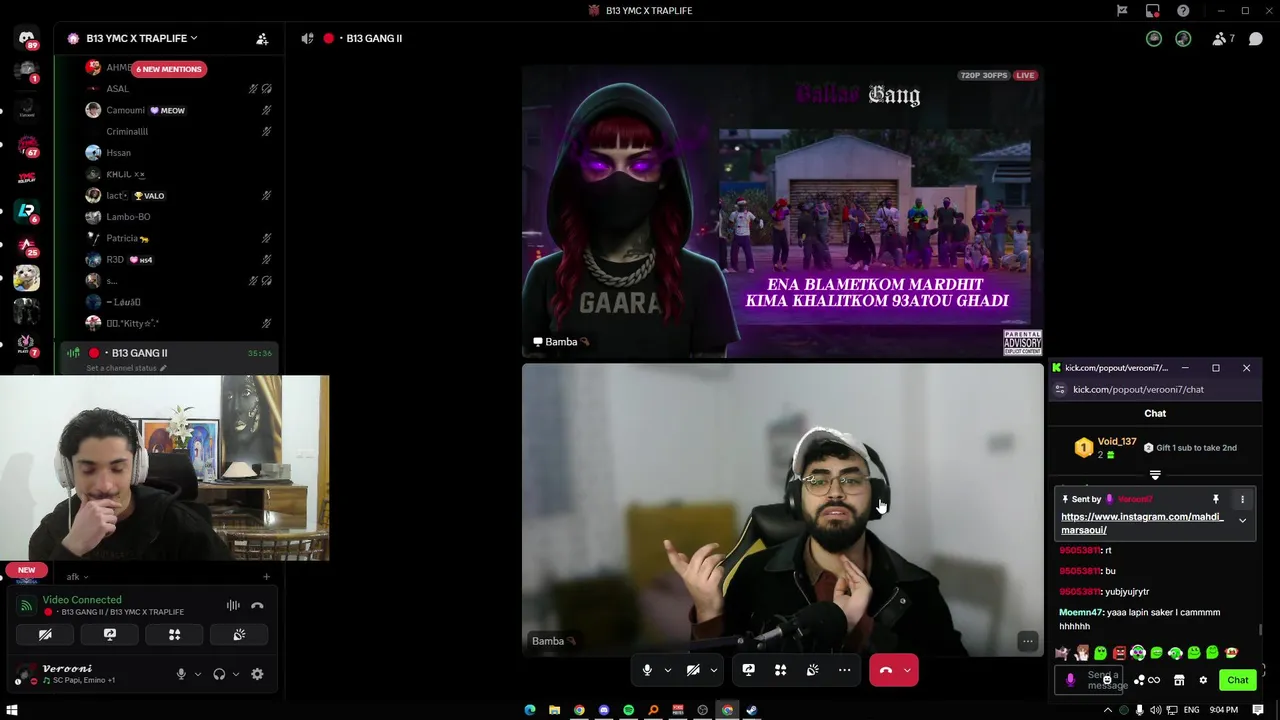Open Kick channel shop storefront icon
The width and height of the screenshot is (1280, 720).
(x=1179, y=680)
